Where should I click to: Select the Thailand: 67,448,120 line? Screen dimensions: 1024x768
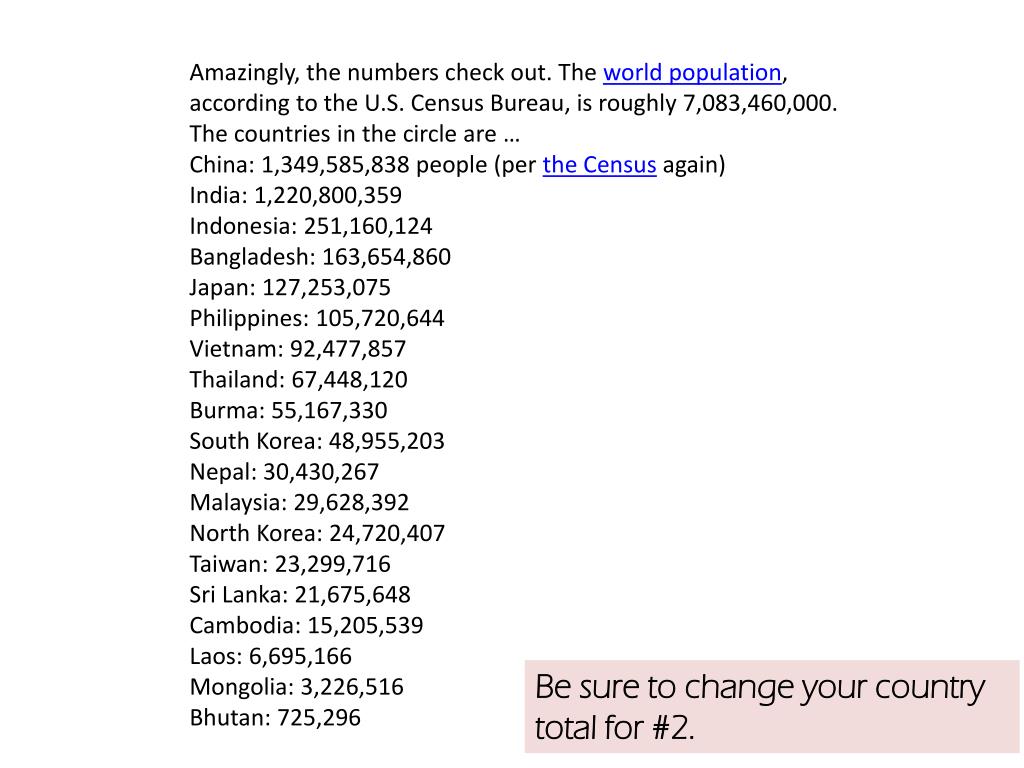(x=298, y=379)
